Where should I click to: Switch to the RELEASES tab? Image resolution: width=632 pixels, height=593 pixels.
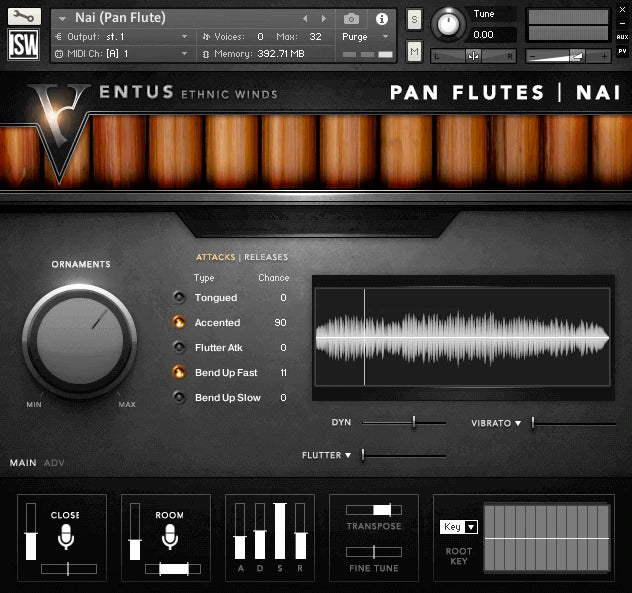(x=266, y=257)
